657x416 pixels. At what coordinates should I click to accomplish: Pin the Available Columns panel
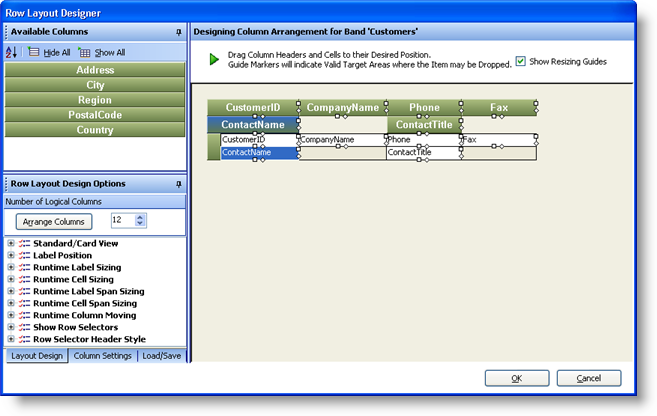click(x=178, y=33)
